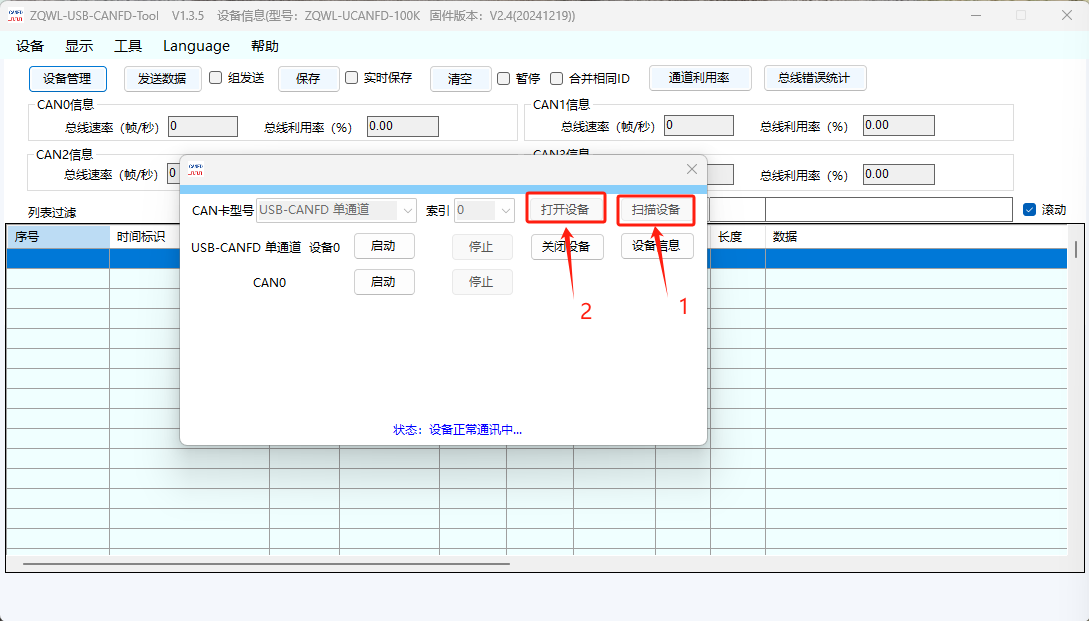Click the dialog's small logo icon
1089x621 pixels.
pyautogui.click(x=196, y=170)
